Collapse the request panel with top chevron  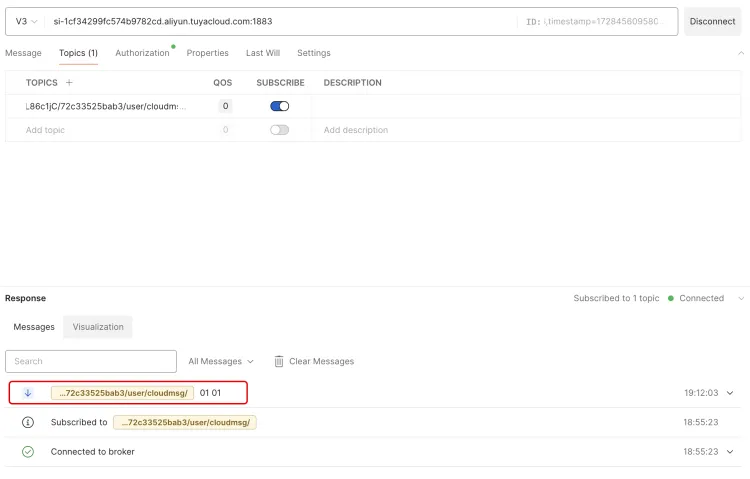point(741,53)
